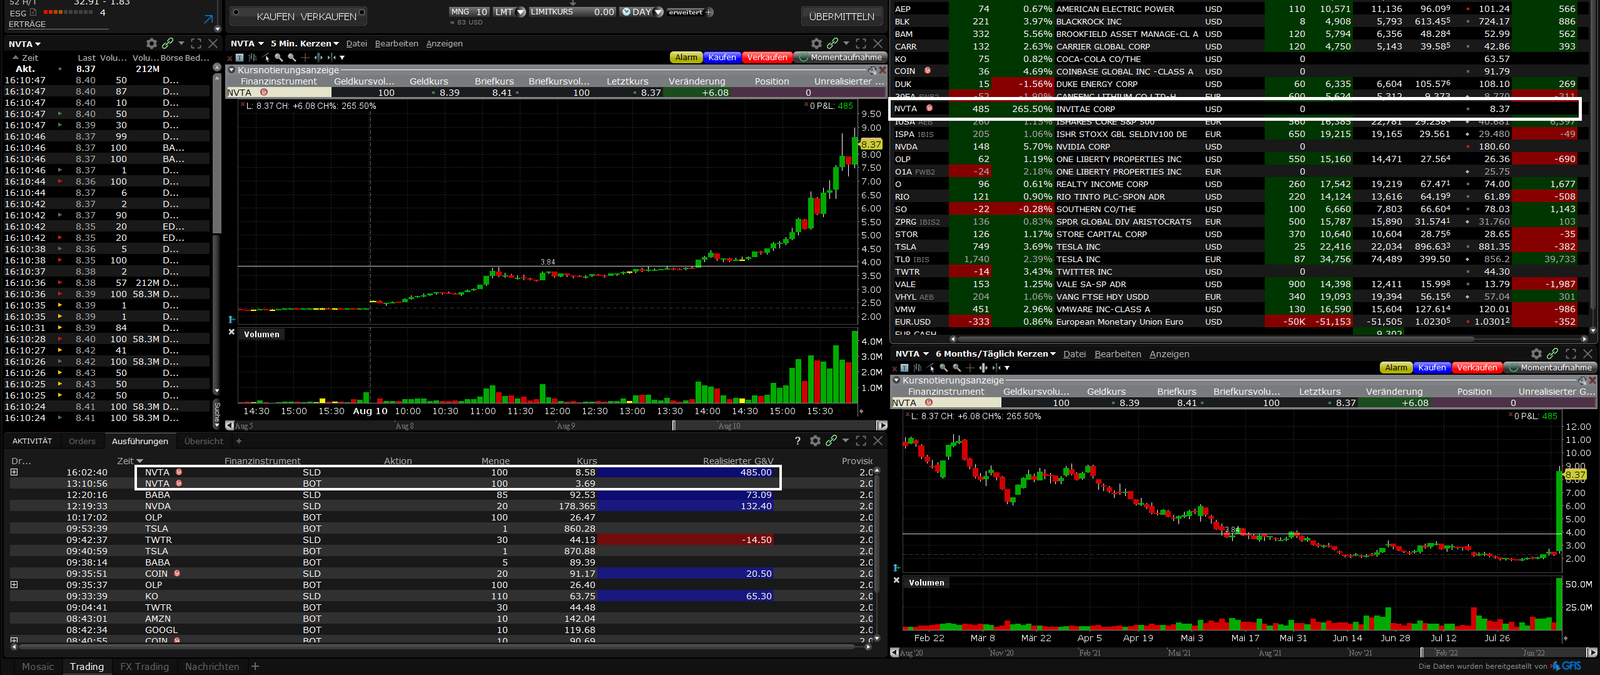Open settings gear in 5 Min. chart panel

pos(816,44)
